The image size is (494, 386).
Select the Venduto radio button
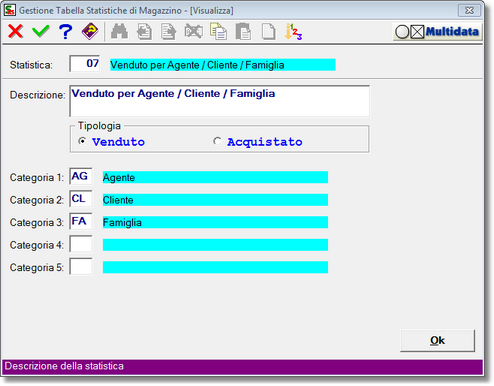pyautogui.click(x=82, y=141)
